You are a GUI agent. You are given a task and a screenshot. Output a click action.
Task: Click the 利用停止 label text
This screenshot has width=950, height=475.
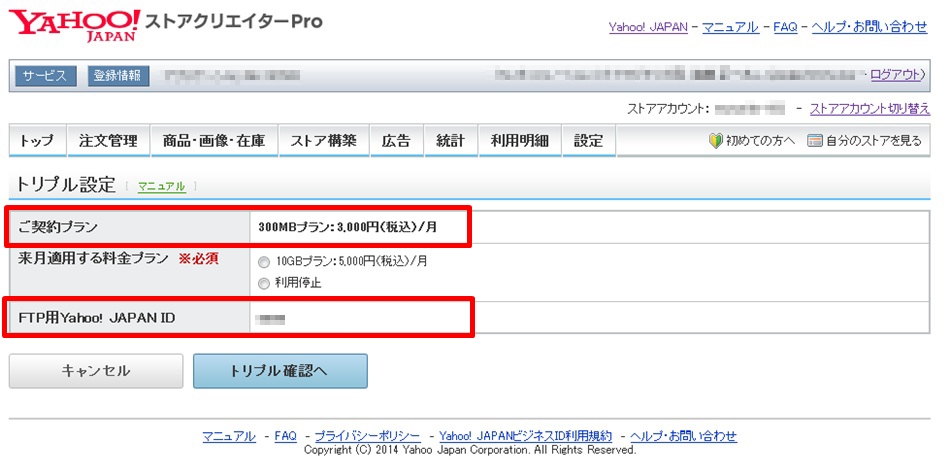[297, 282]
